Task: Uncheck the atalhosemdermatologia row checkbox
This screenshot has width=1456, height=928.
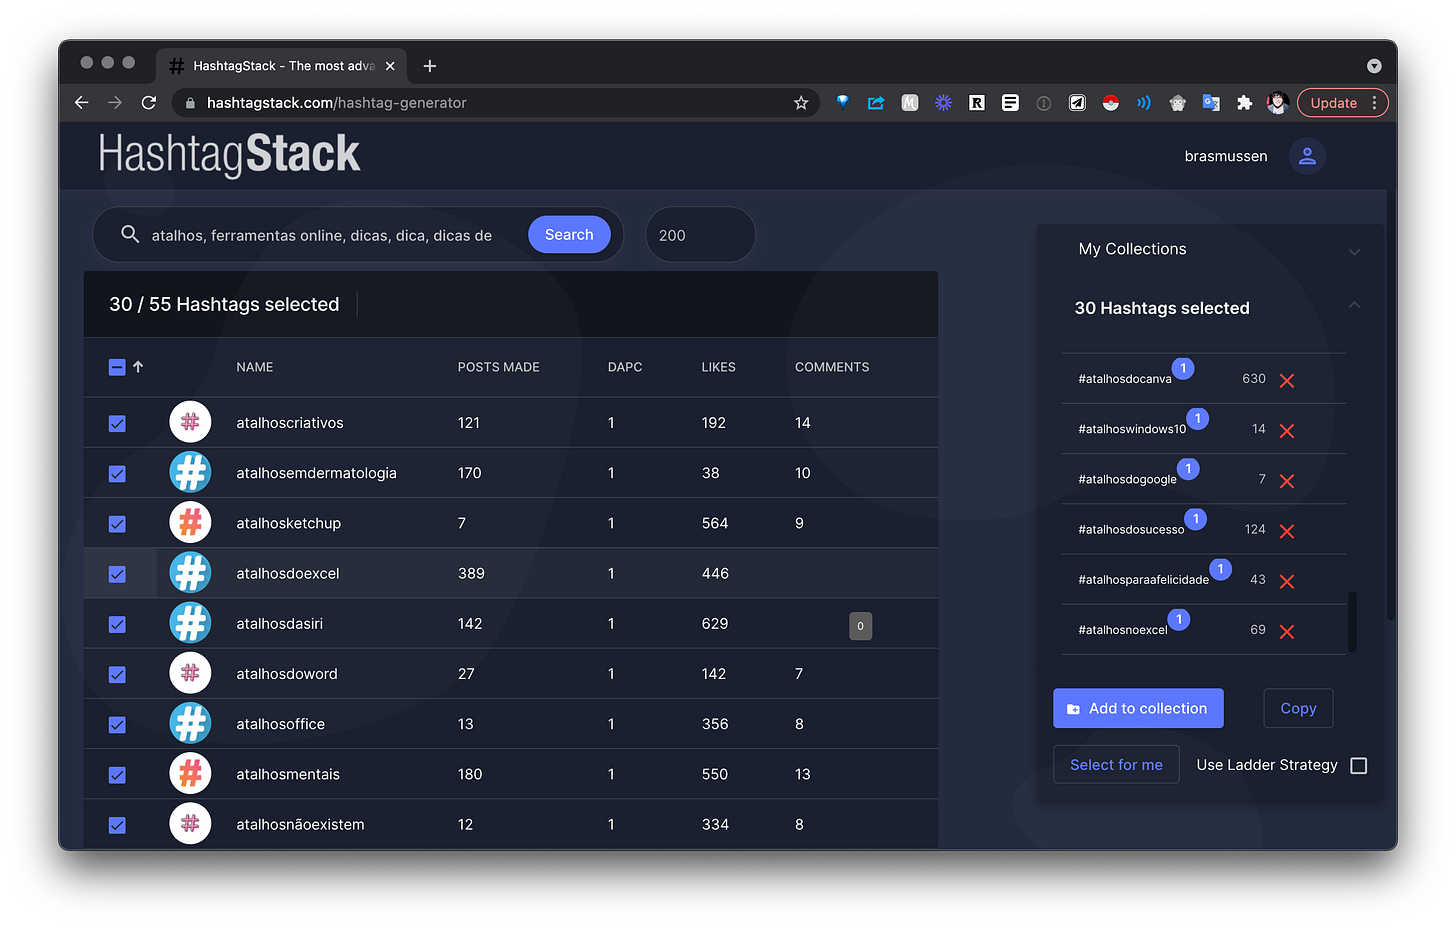Action: pos(117,473)
